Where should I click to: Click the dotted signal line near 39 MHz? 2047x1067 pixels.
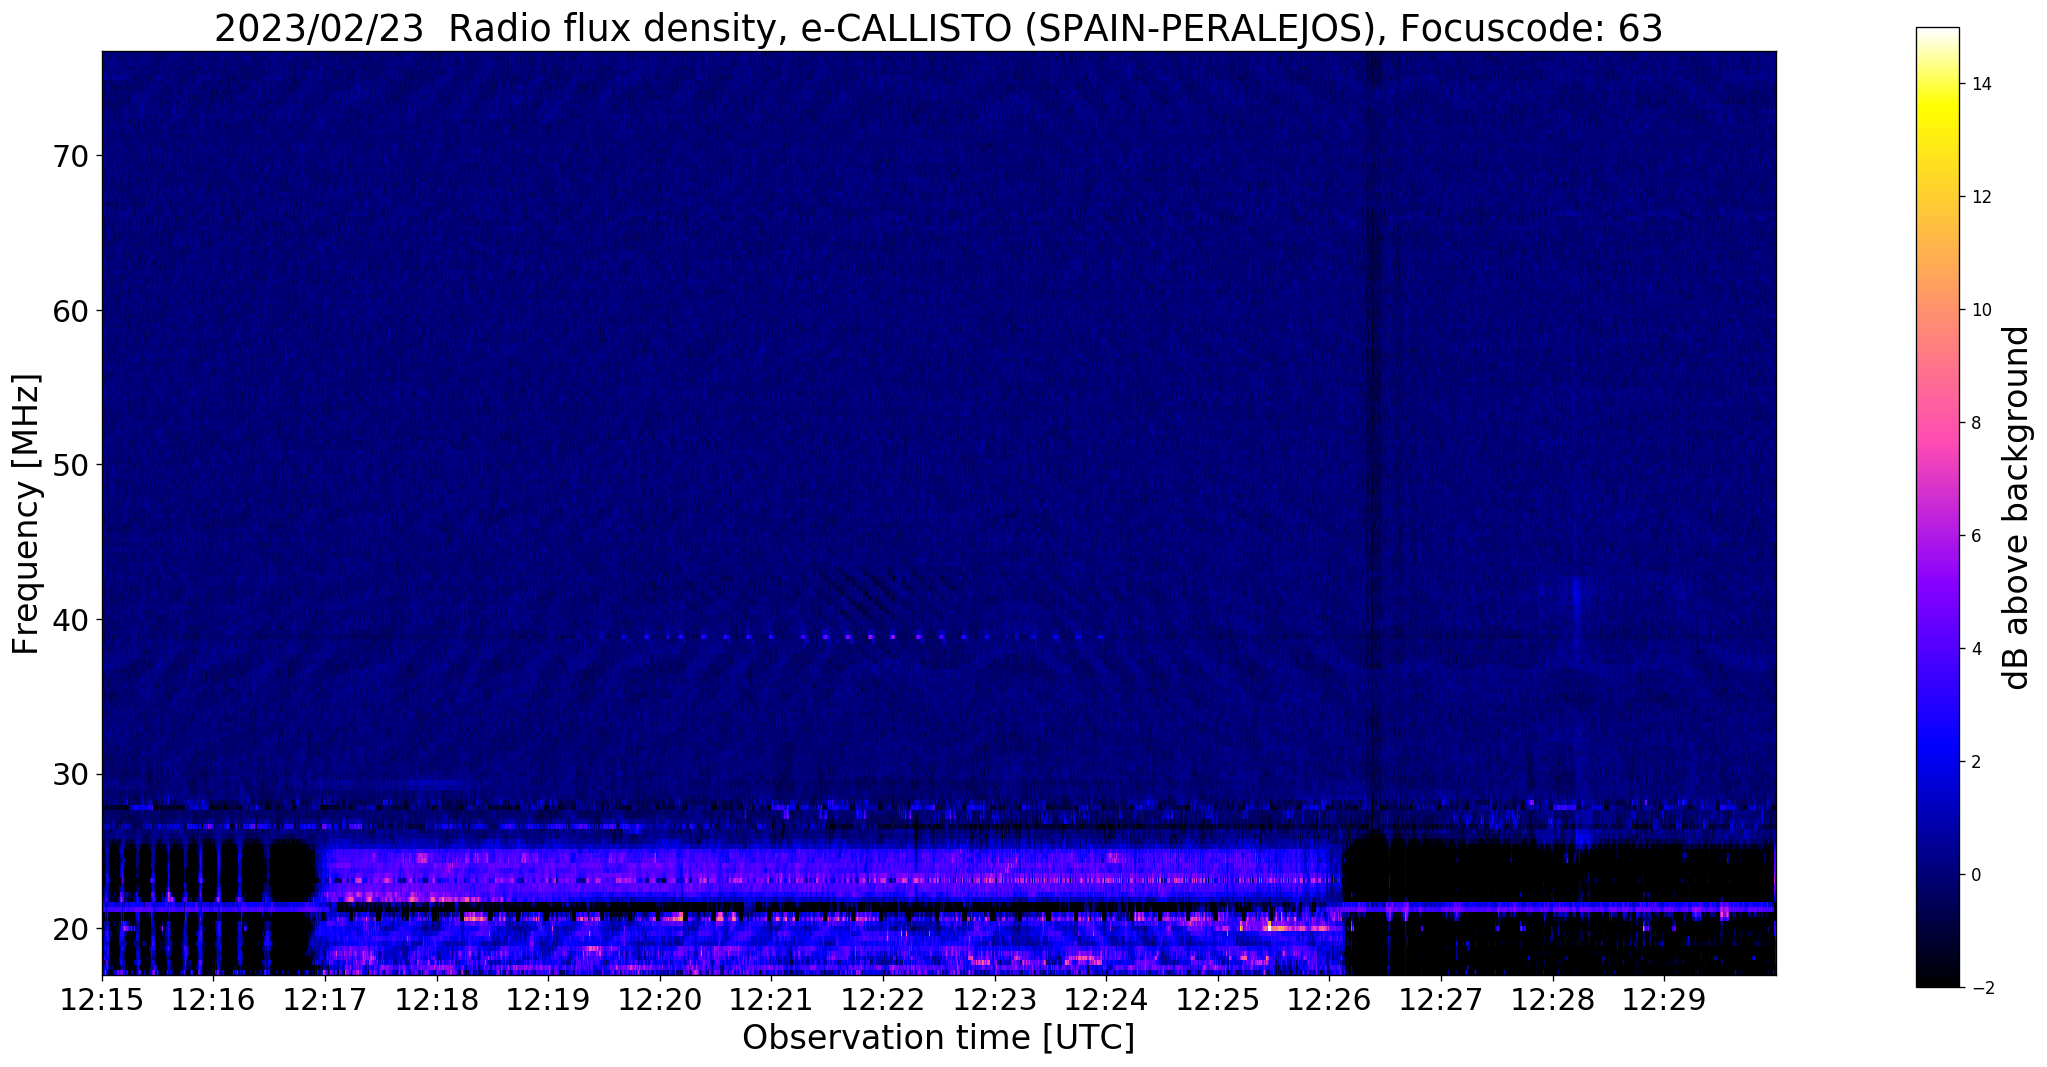[860, 636]
